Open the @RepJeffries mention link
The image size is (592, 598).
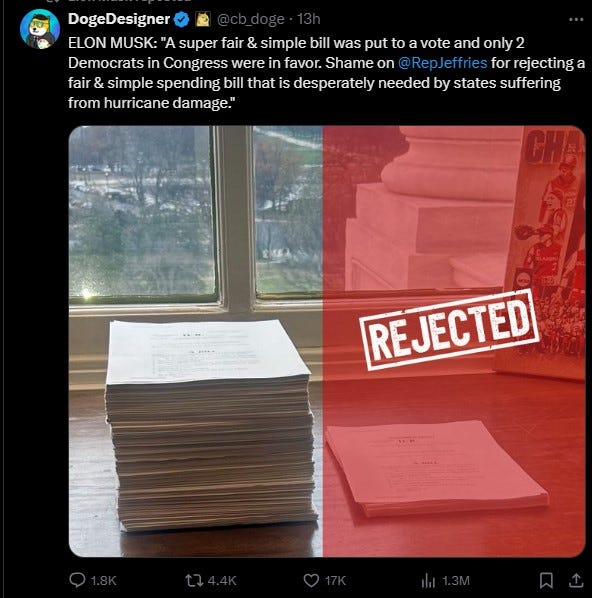[x=442, y=63]
